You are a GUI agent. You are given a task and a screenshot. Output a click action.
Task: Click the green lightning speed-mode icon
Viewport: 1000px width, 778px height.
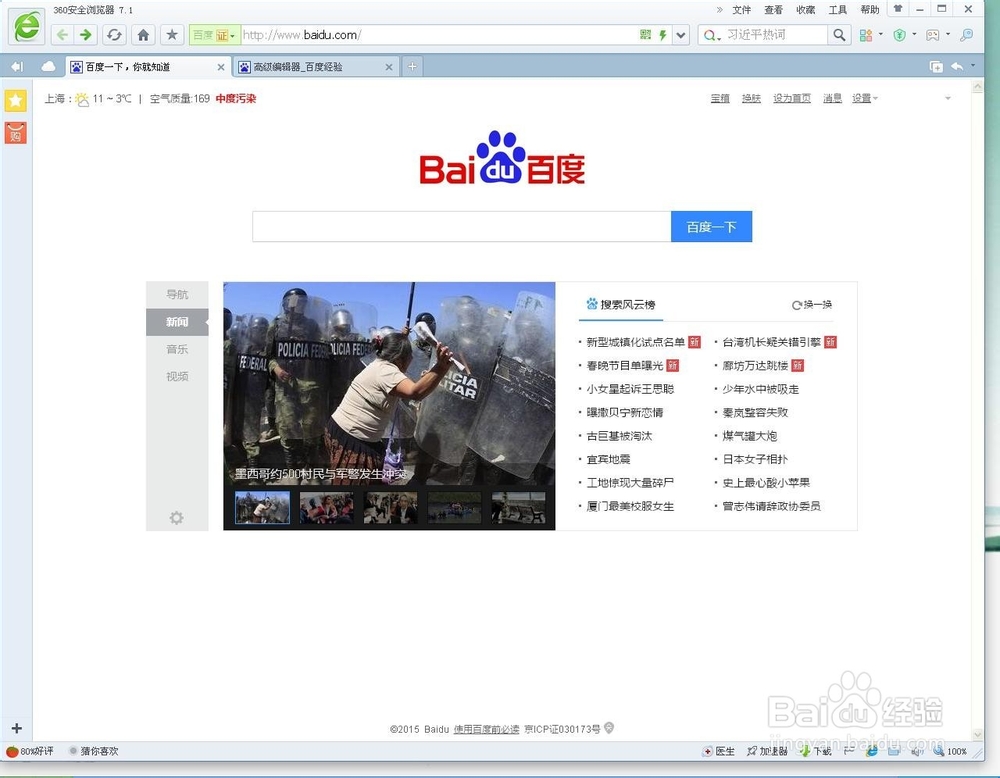click(663, 34)
